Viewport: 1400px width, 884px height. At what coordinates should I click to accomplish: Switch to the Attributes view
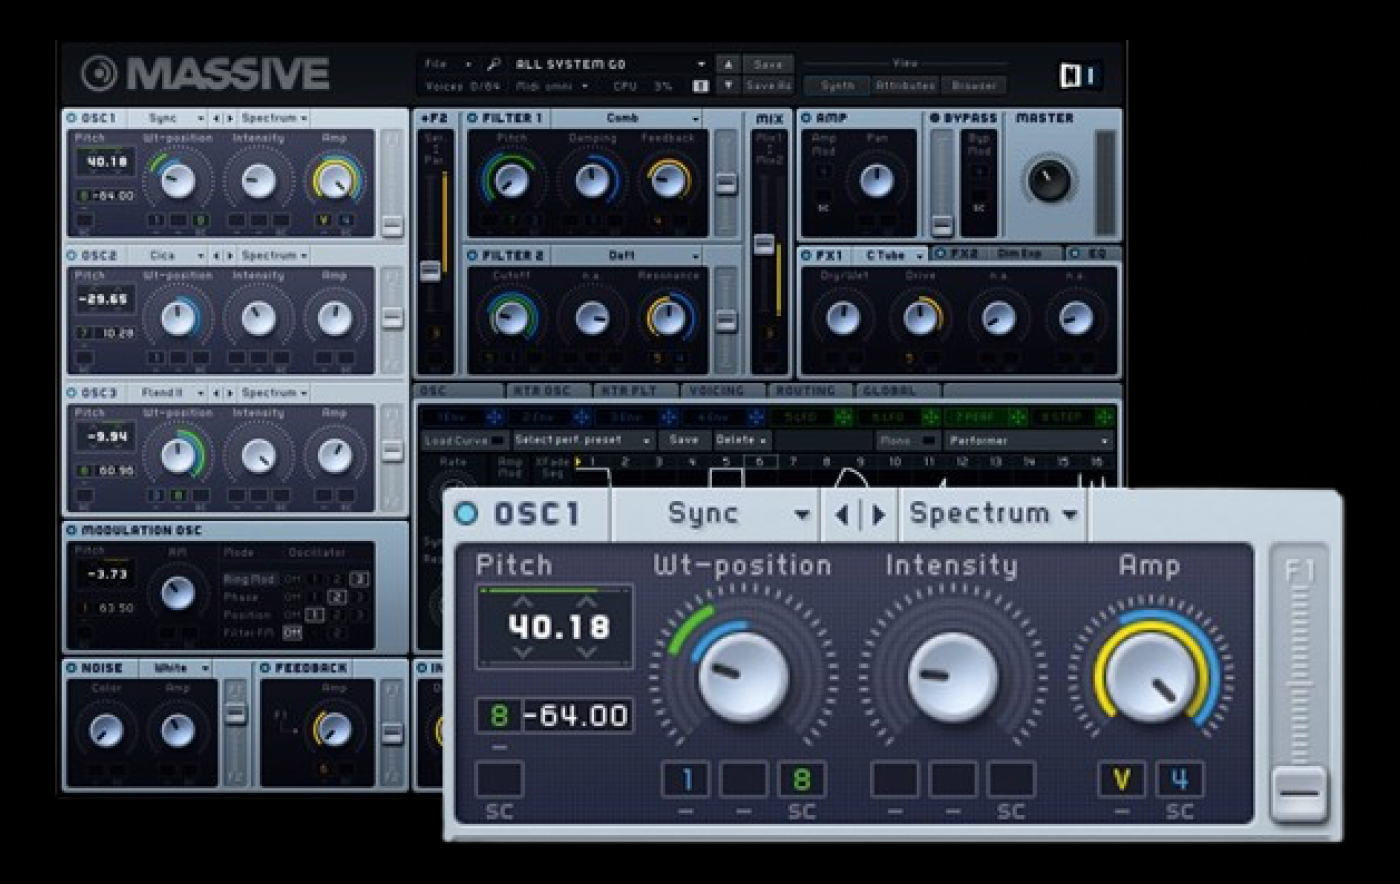905,86
